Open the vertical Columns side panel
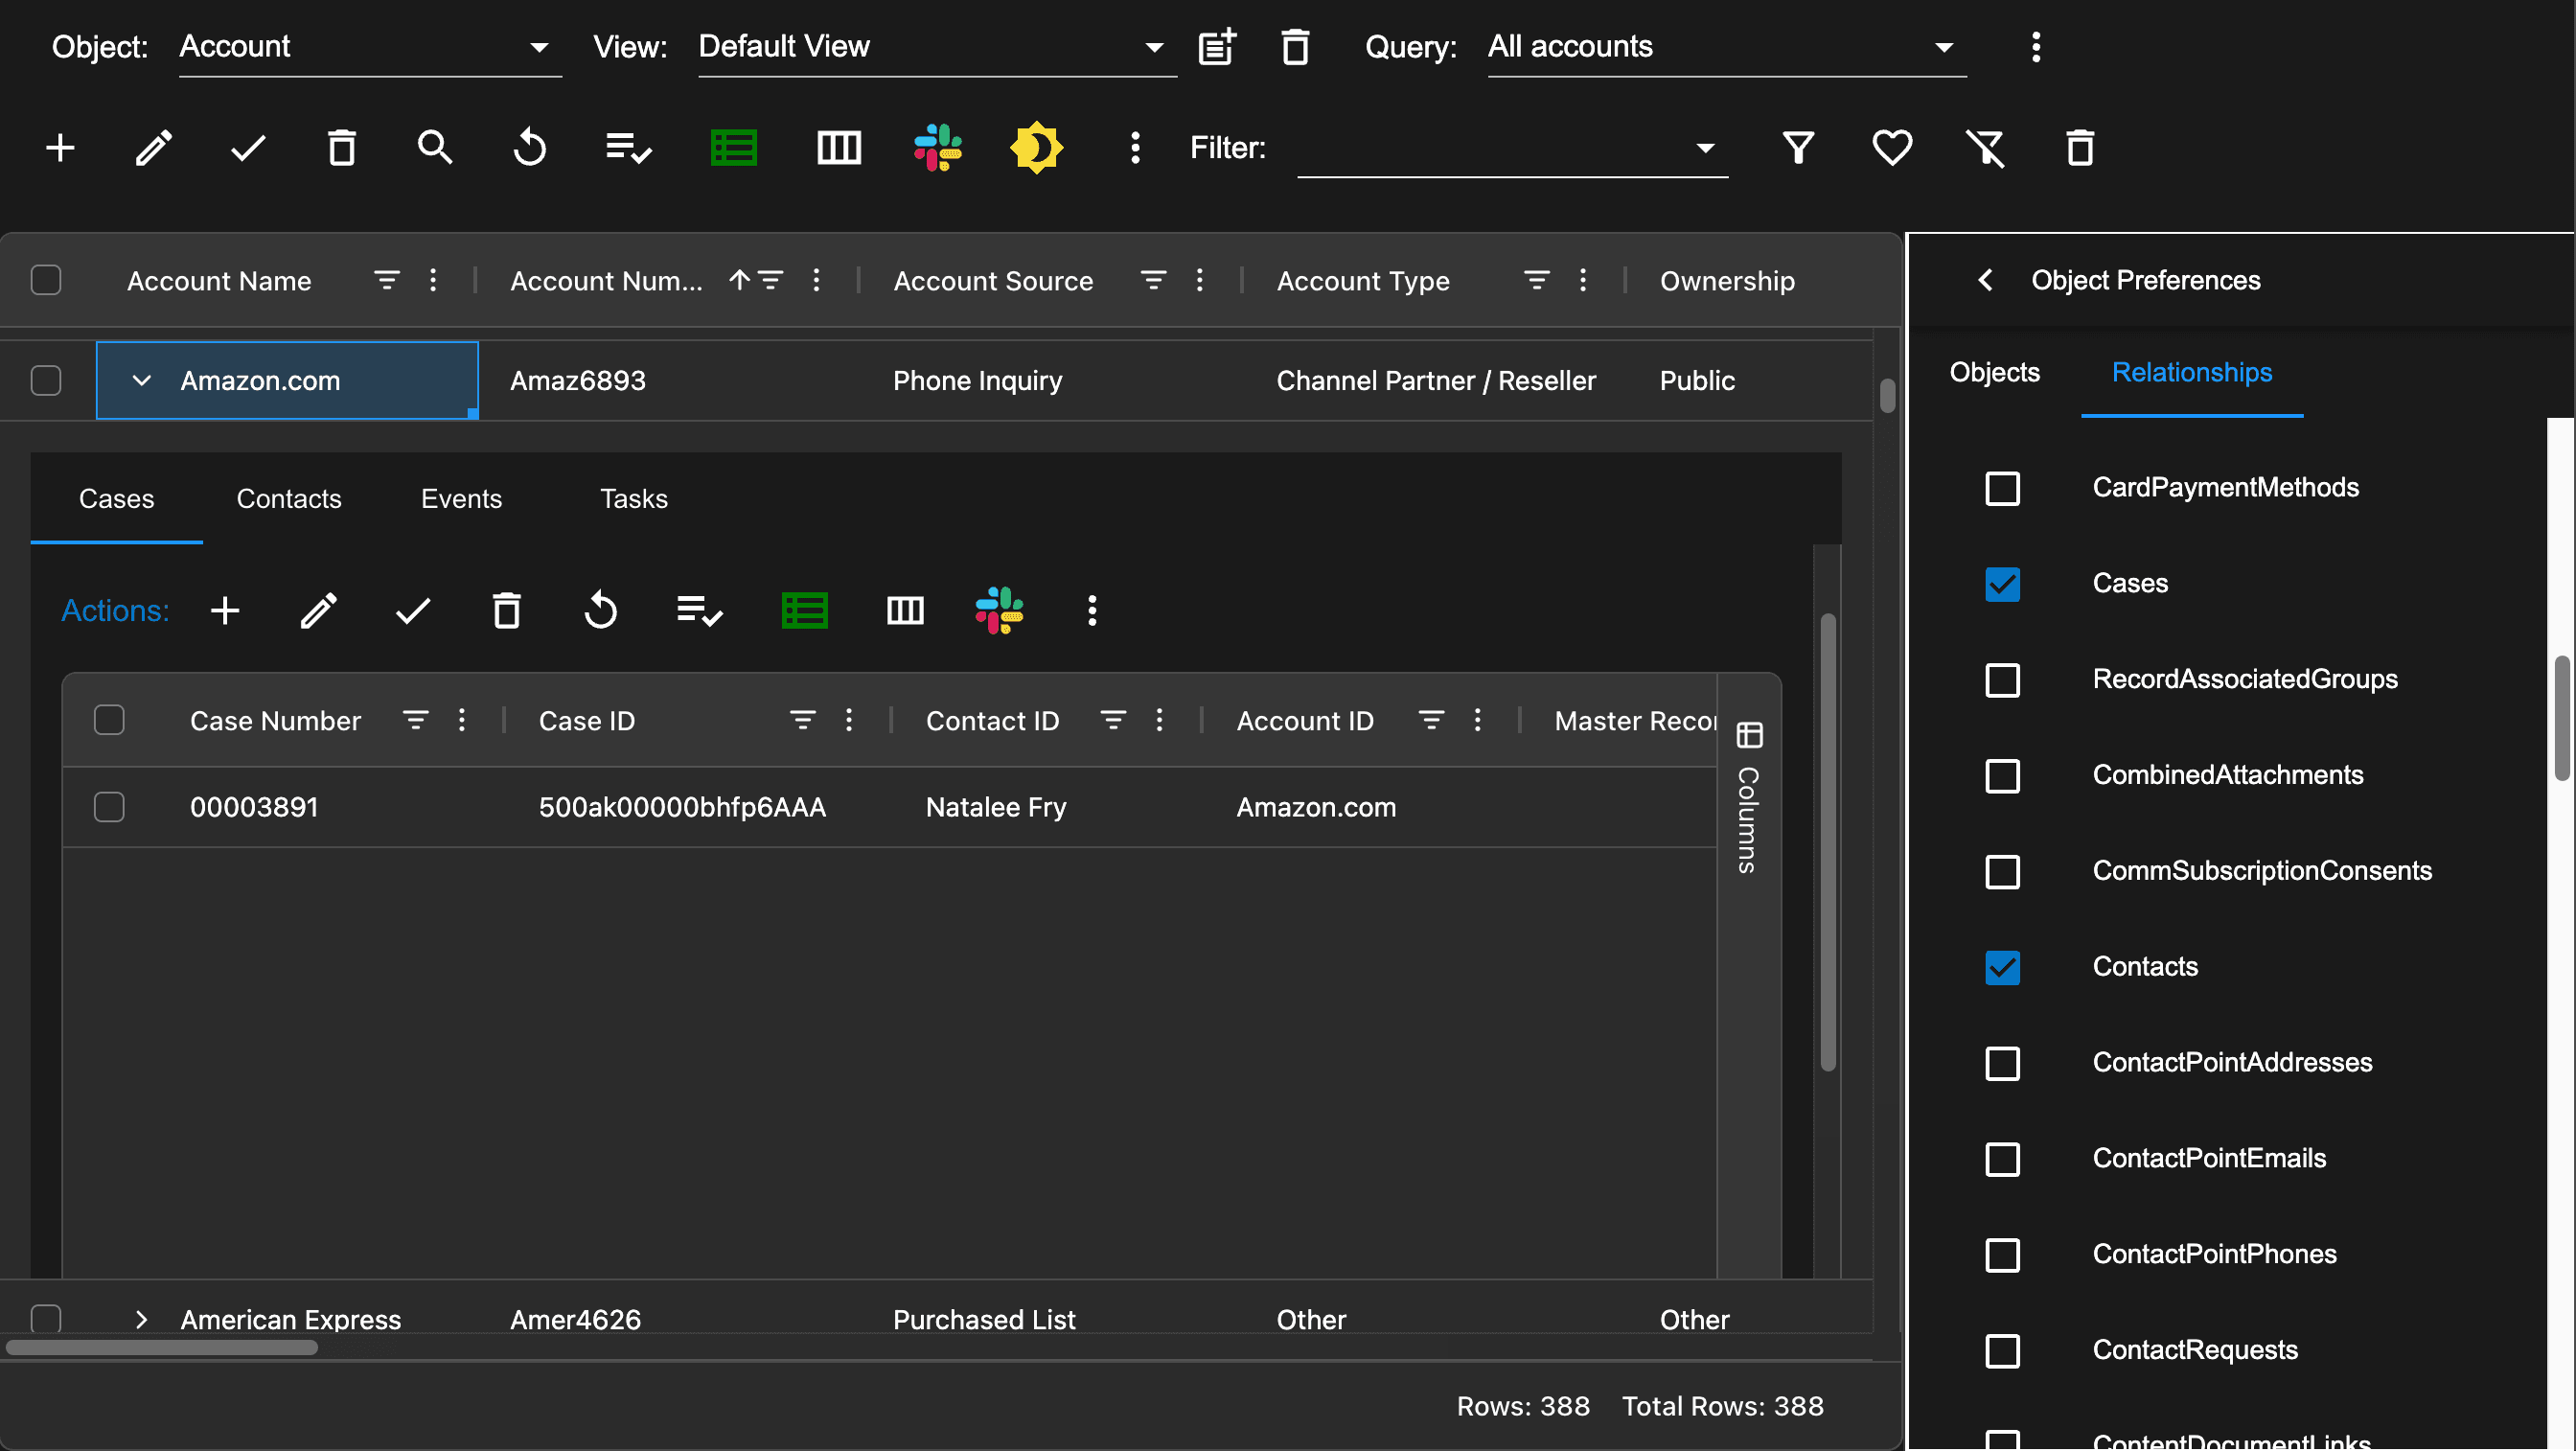 coord(1748,800)
